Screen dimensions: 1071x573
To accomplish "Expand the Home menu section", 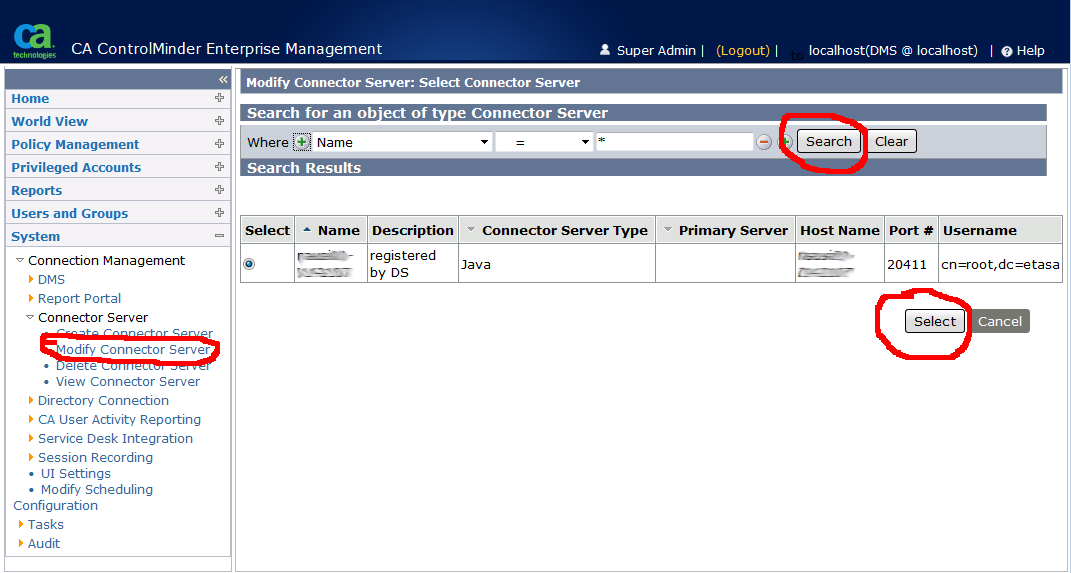I will point(219,98).
